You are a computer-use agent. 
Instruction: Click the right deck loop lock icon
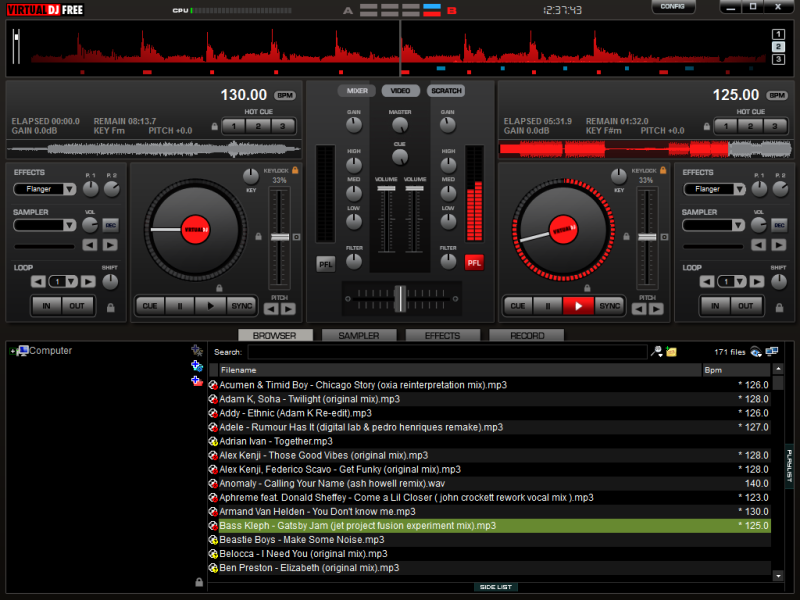pyautogui.click(x=780, y=308)
